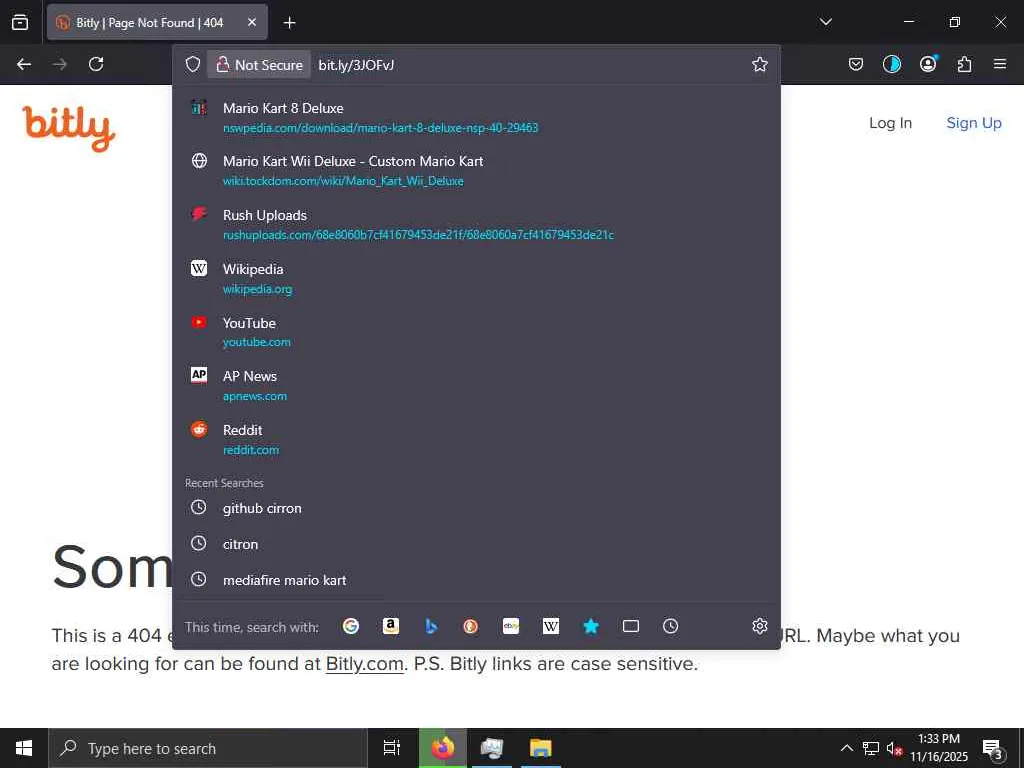Select Mario Kart 8 Deluxe suggestion
The height and width of the screenshot is (768, 1024).
pos(477,118)
